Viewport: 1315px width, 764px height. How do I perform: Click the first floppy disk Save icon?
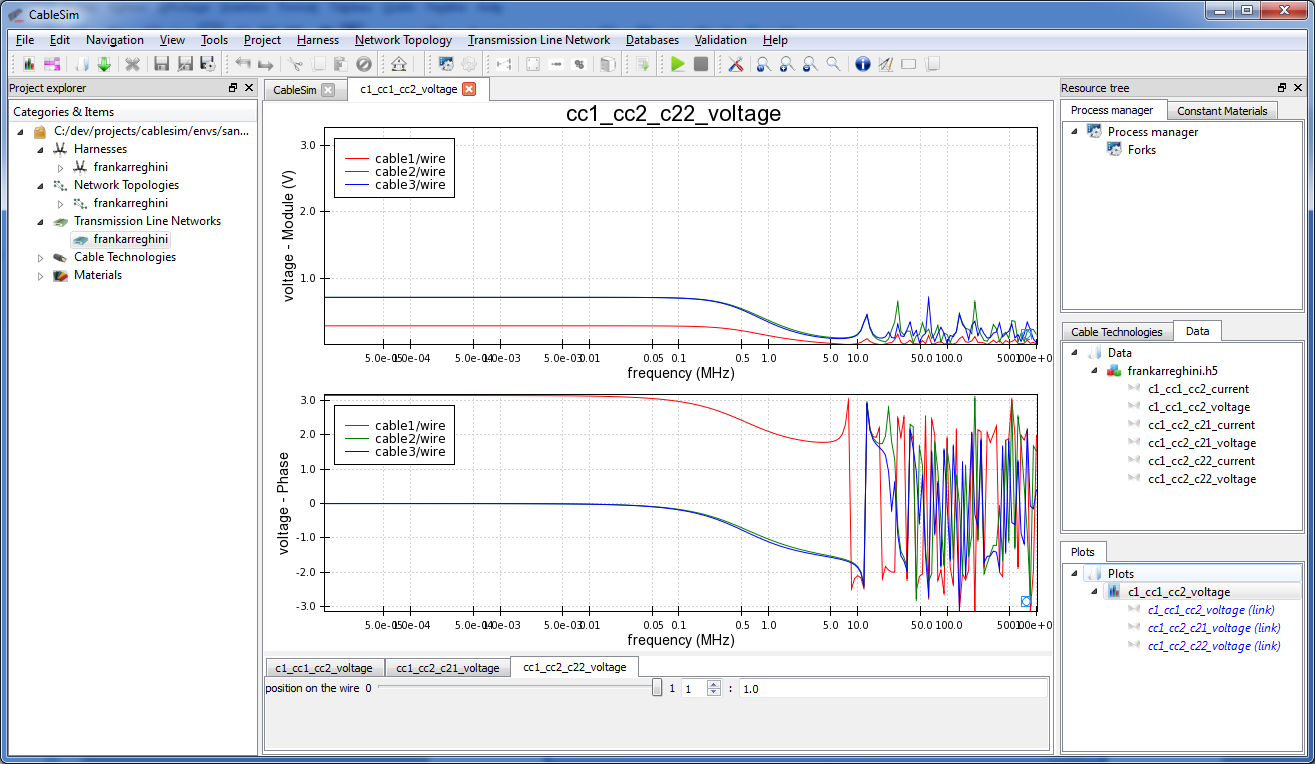[x=161, y=64]
